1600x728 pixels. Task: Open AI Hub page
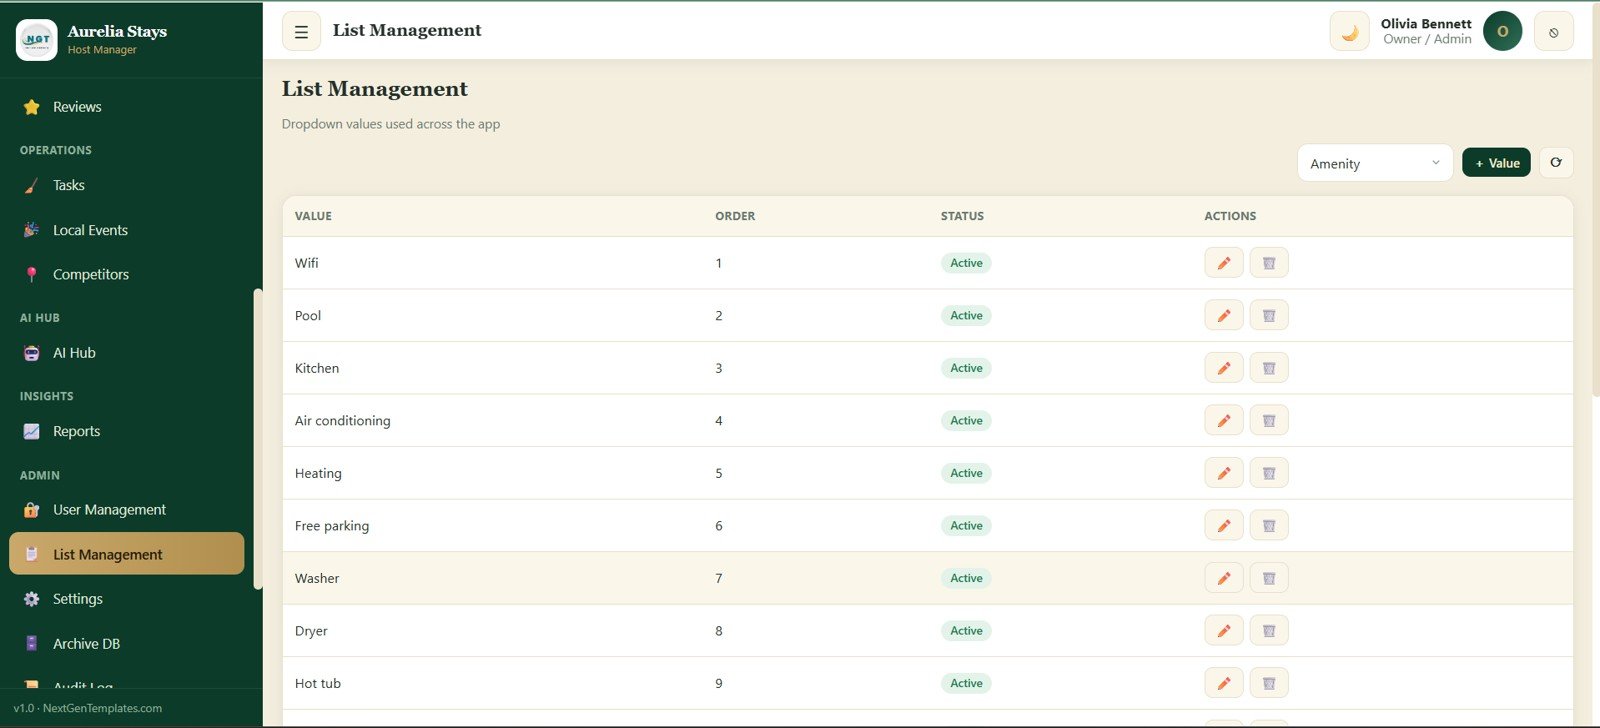click(x=126, y=353)
